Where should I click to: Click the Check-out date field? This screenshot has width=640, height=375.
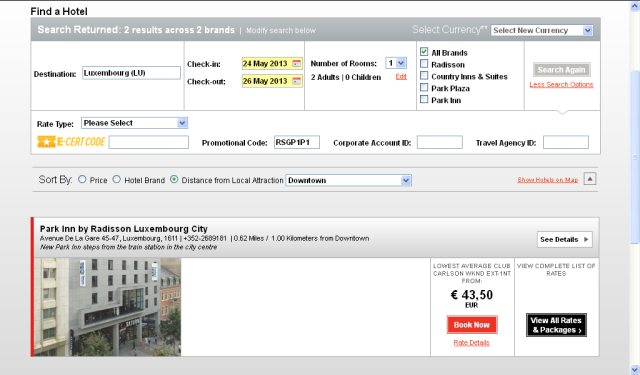coord(272,81)
